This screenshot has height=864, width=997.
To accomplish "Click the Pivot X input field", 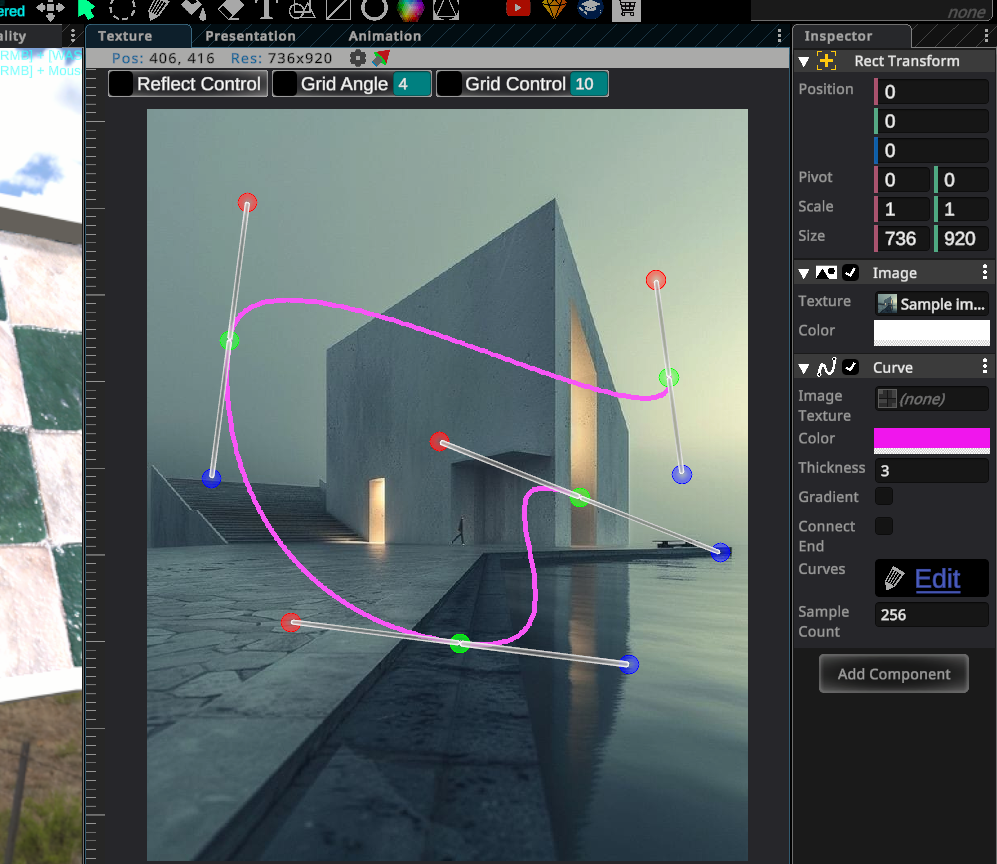I will pyautogui.click(x=902, y=180).
